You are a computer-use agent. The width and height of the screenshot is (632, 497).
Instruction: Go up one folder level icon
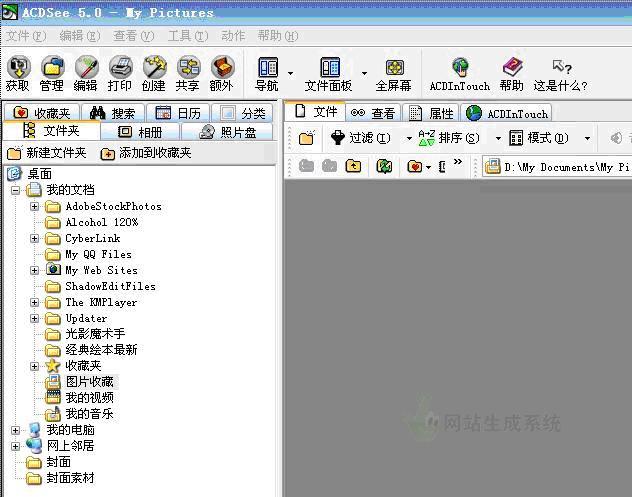tap(353, 166)
